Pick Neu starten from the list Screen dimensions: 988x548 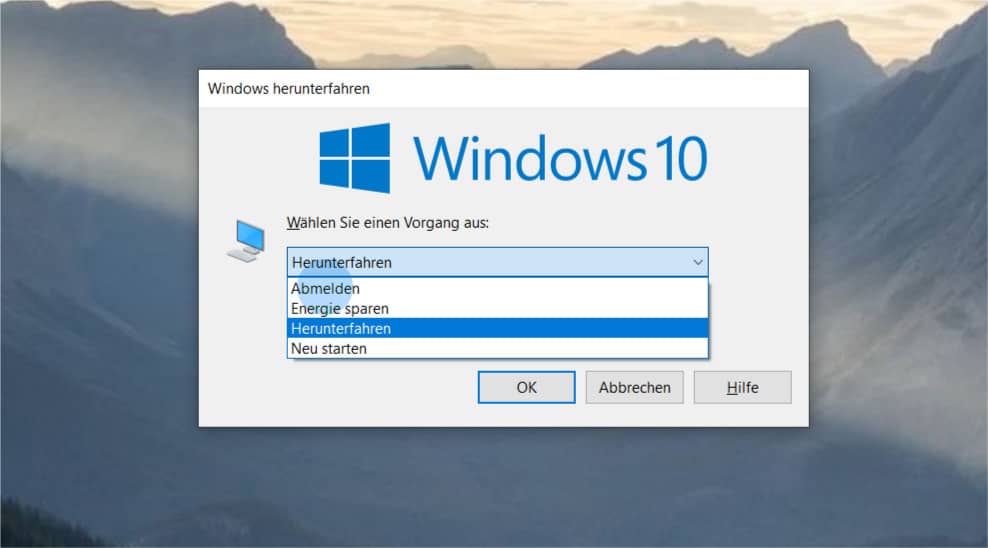(497, 348)
